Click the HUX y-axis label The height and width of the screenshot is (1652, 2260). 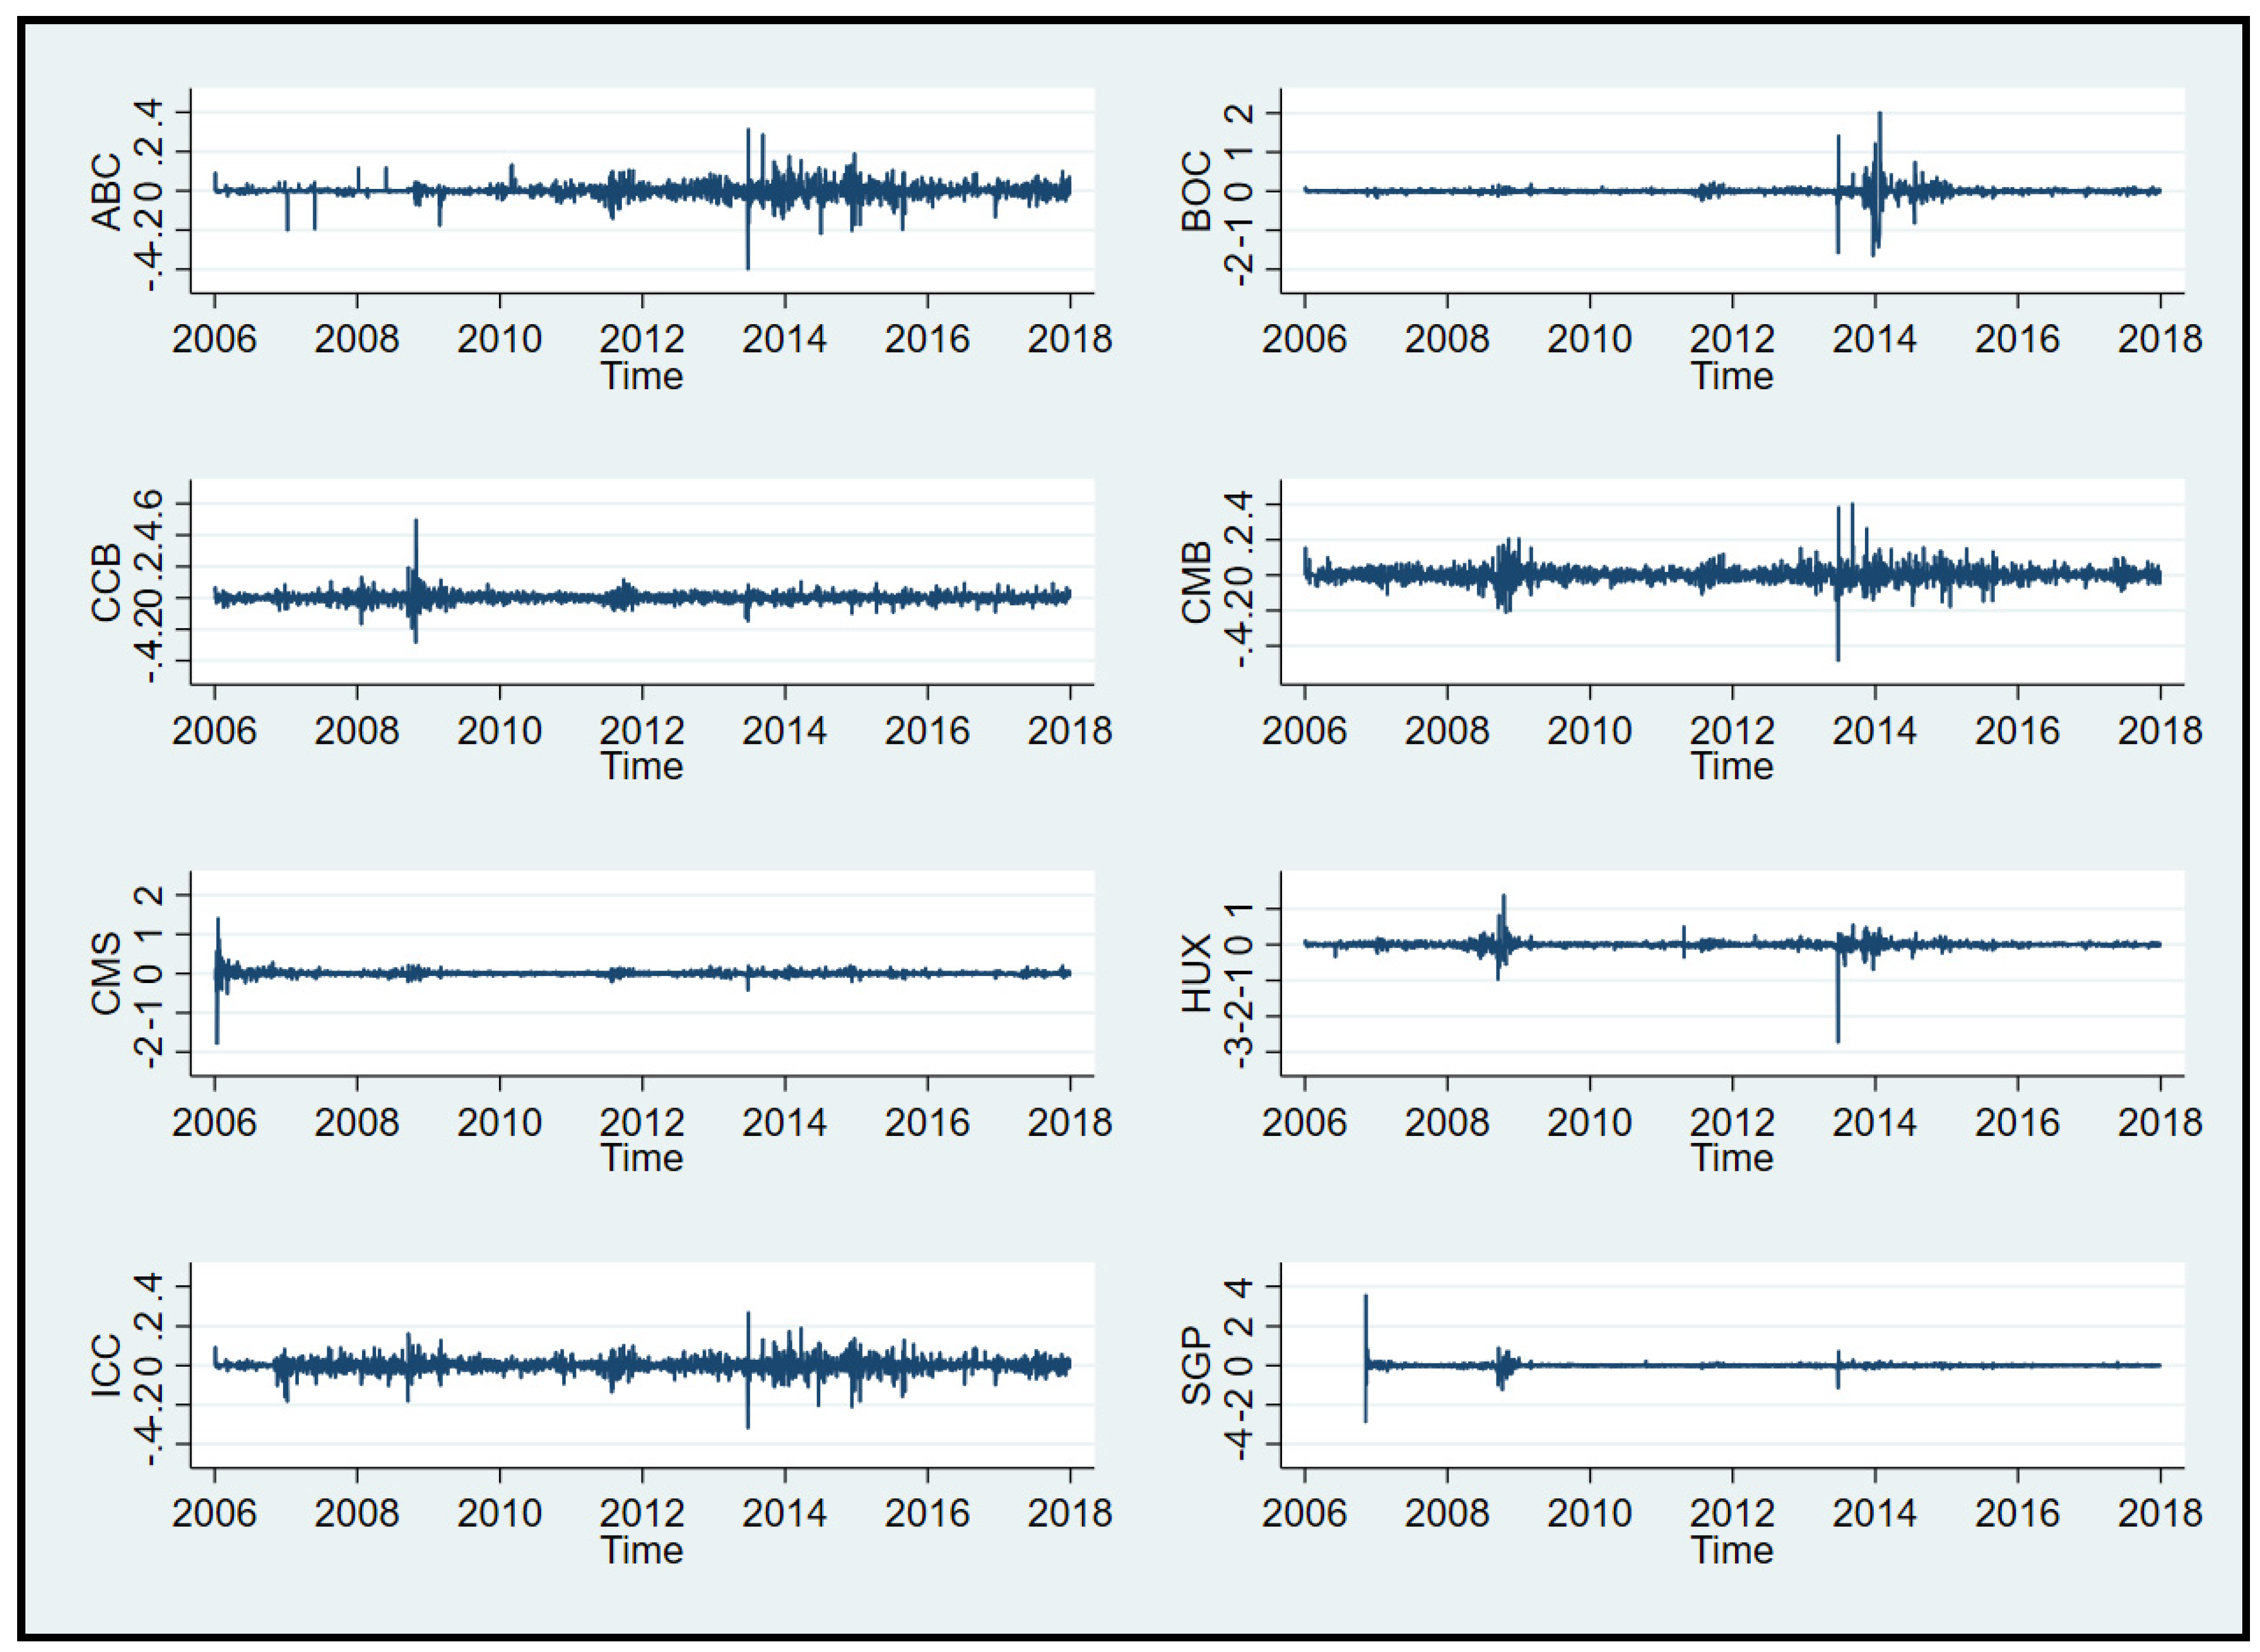(x=1196, y=973)
